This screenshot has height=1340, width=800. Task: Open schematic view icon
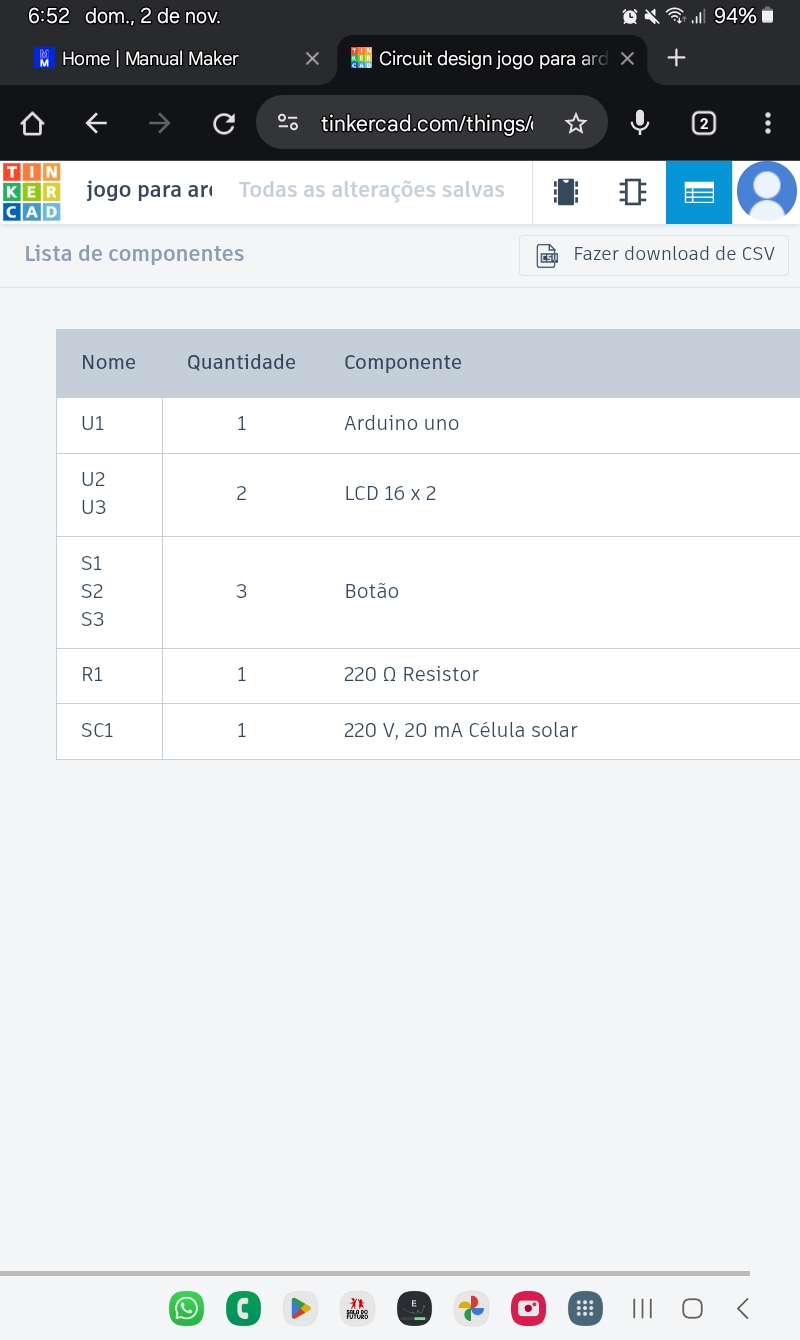[x=632, y=191]
